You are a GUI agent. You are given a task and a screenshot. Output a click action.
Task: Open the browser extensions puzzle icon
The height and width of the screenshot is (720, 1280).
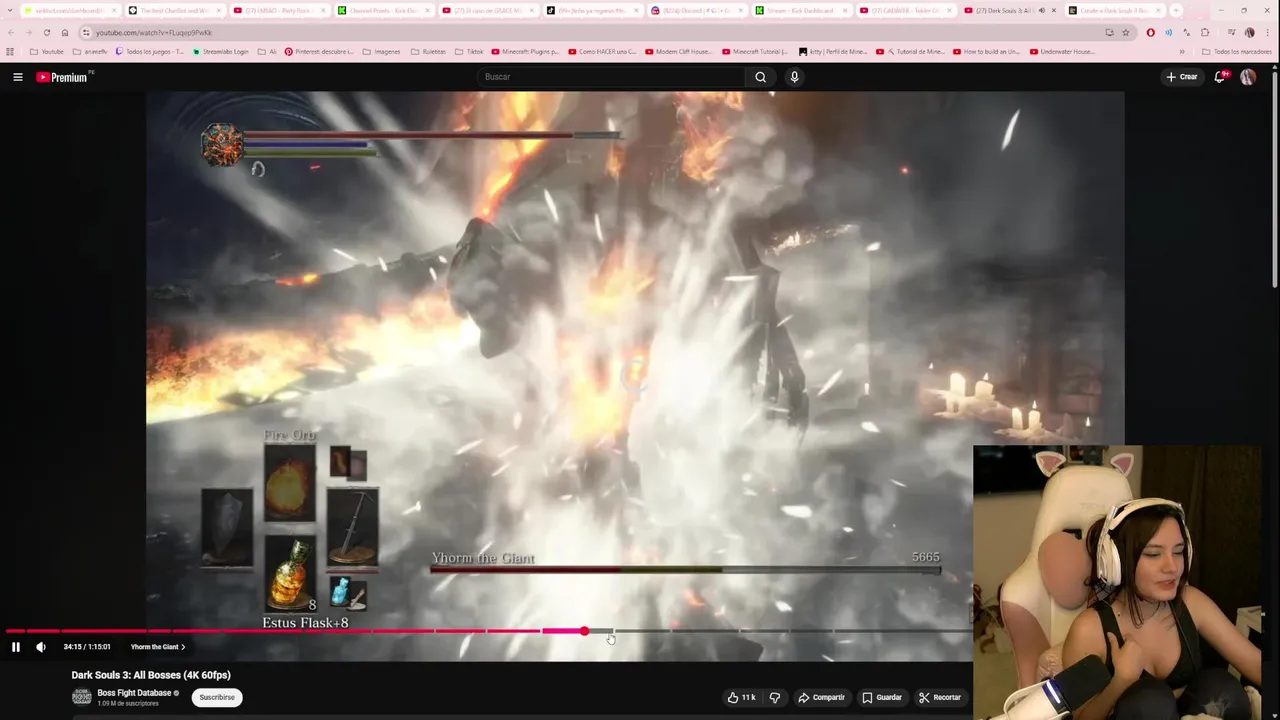(x=1204, y=32)
